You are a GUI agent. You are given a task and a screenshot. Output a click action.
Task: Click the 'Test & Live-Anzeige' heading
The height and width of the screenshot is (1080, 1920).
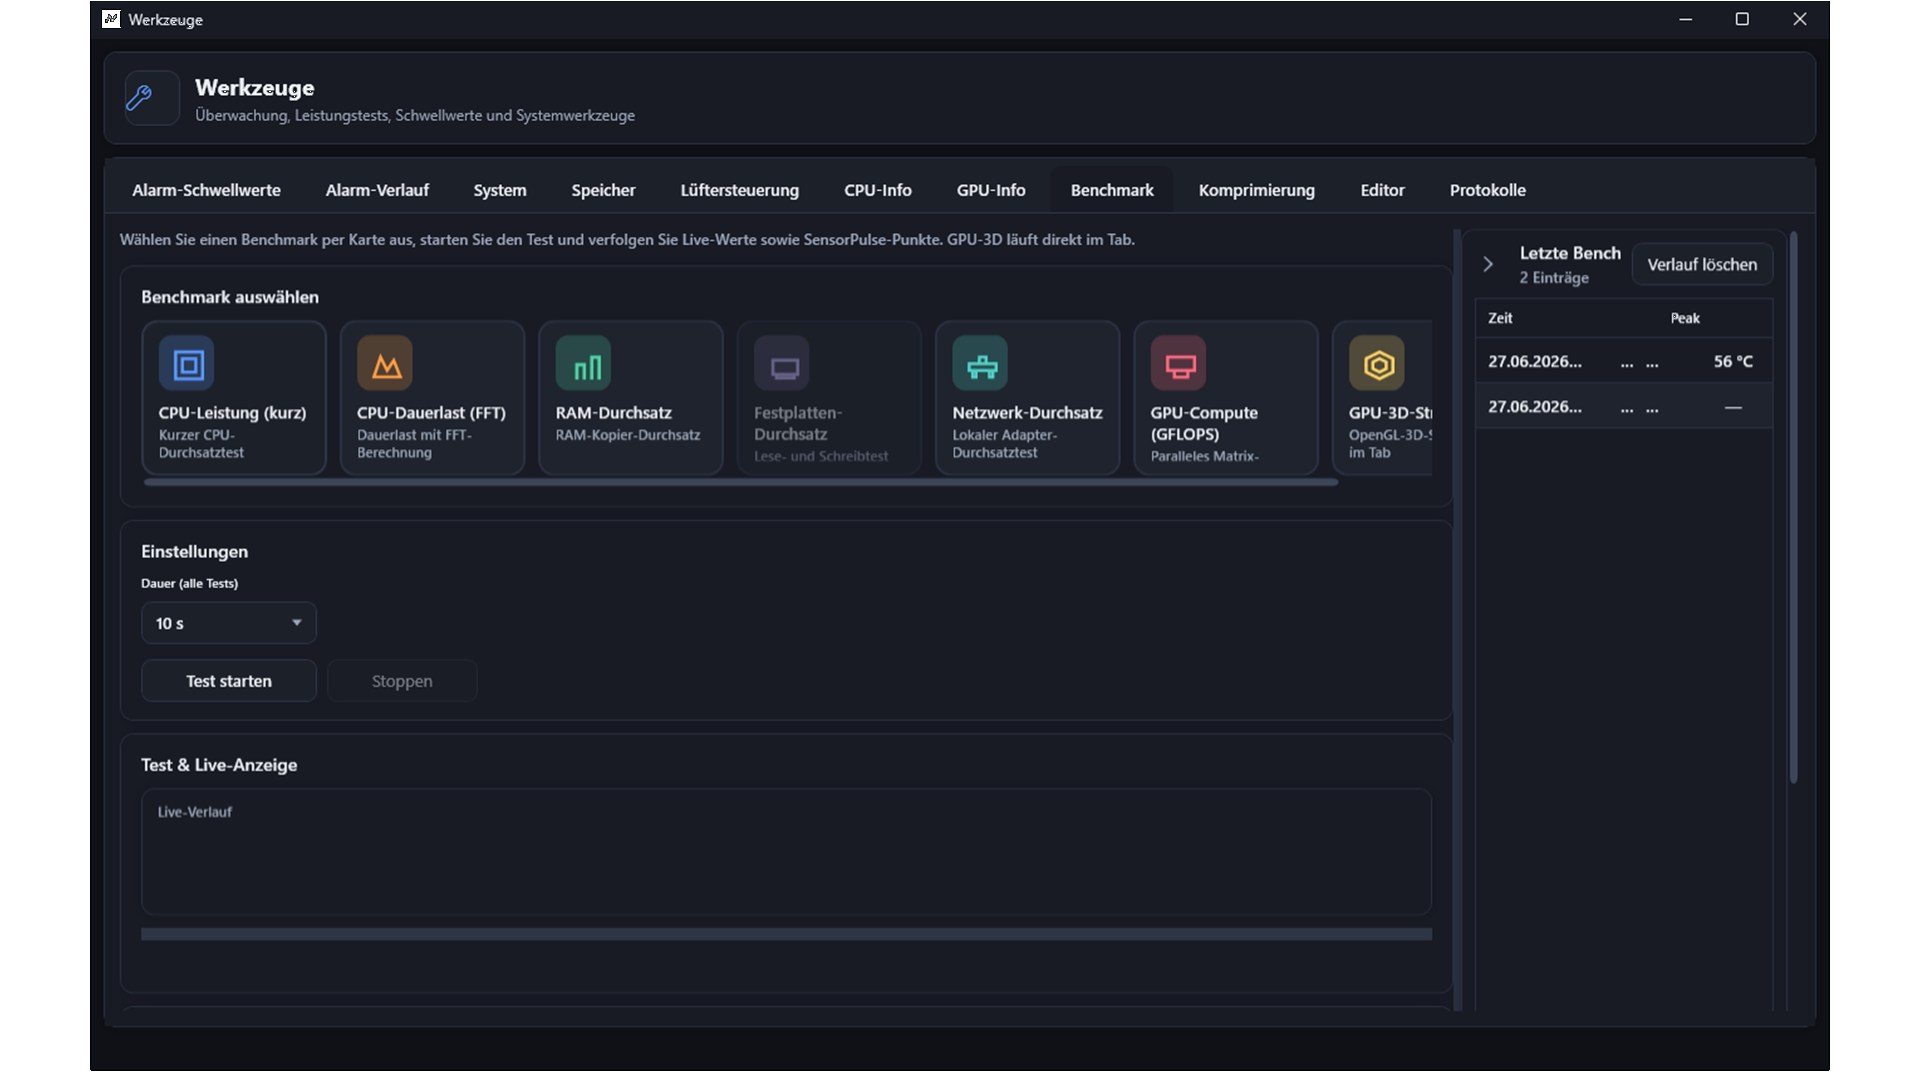219,765
